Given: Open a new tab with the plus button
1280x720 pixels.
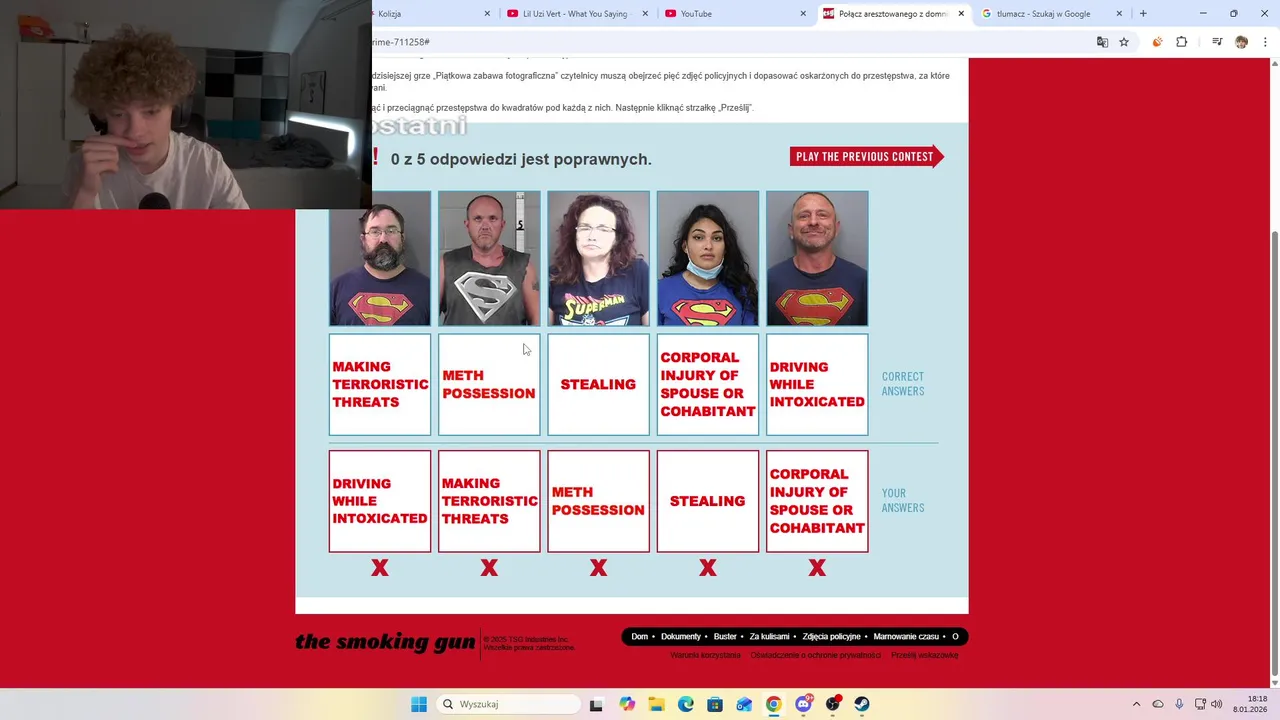Looking at the screenshot, I should tap(1143, 14).
